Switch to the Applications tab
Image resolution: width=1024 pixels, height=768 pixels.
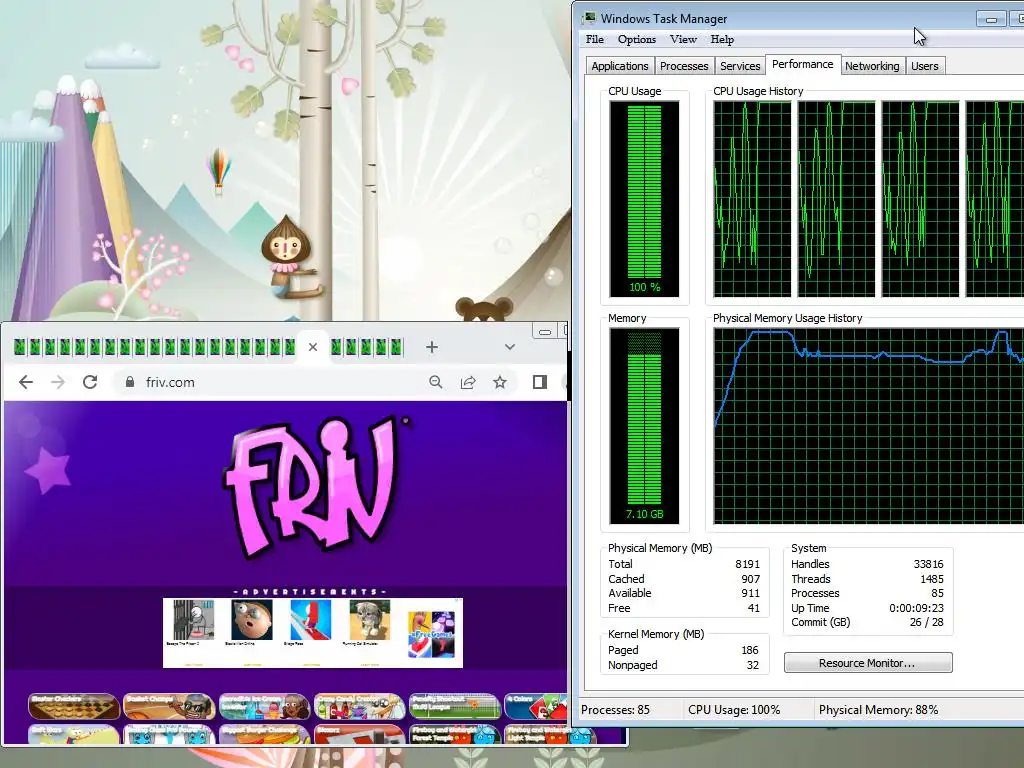[619, 66]
